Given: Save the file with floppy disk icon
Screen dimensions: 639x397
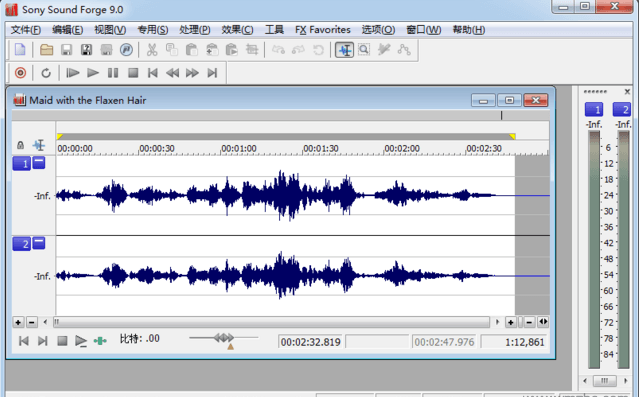Looking at the screenshot, I should (66, 50).
